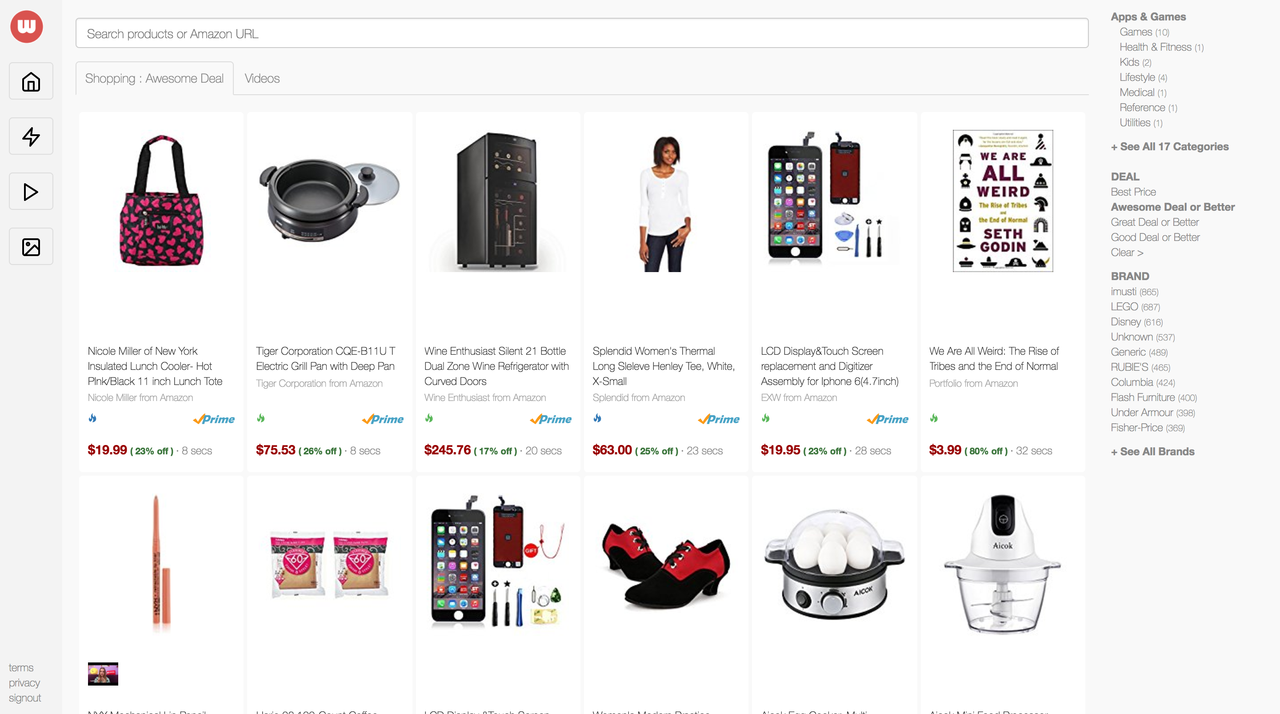Screen dimensions: 1280x714
Task: Expand See All Brands list
Action: click(x=1153, y=452)
